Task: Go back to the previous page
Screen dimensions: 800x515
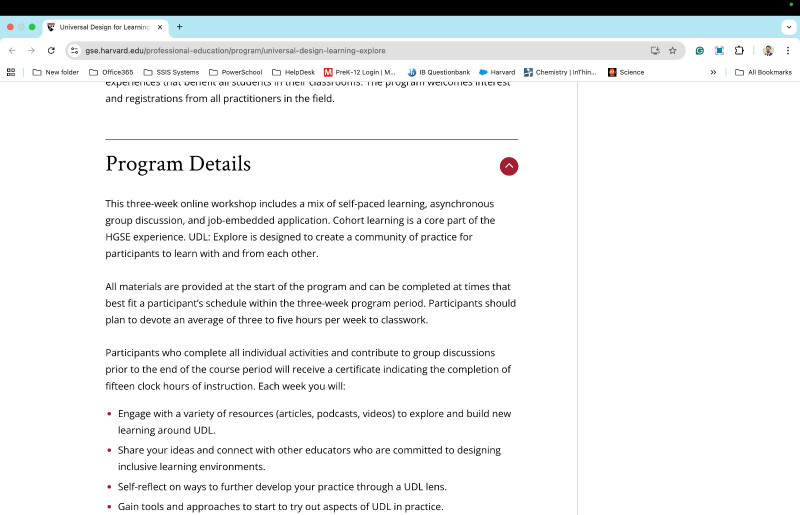Action: click(12, 50)
